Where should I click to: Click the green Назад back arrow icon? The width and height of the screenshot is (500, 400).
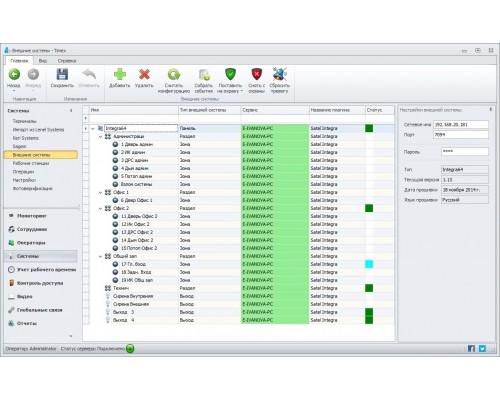click(14, 74)
